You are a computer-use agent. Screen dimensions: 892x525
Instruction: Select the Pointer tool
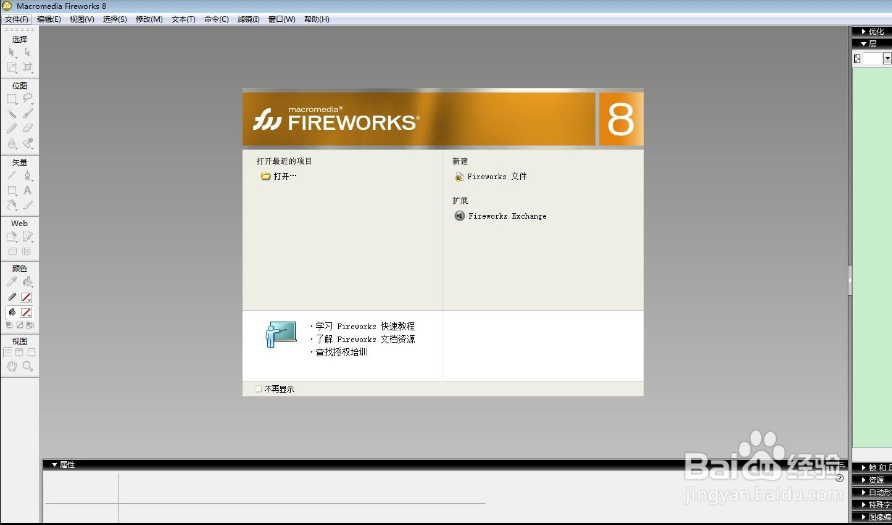pyautogui.click(x=12, y=52)
